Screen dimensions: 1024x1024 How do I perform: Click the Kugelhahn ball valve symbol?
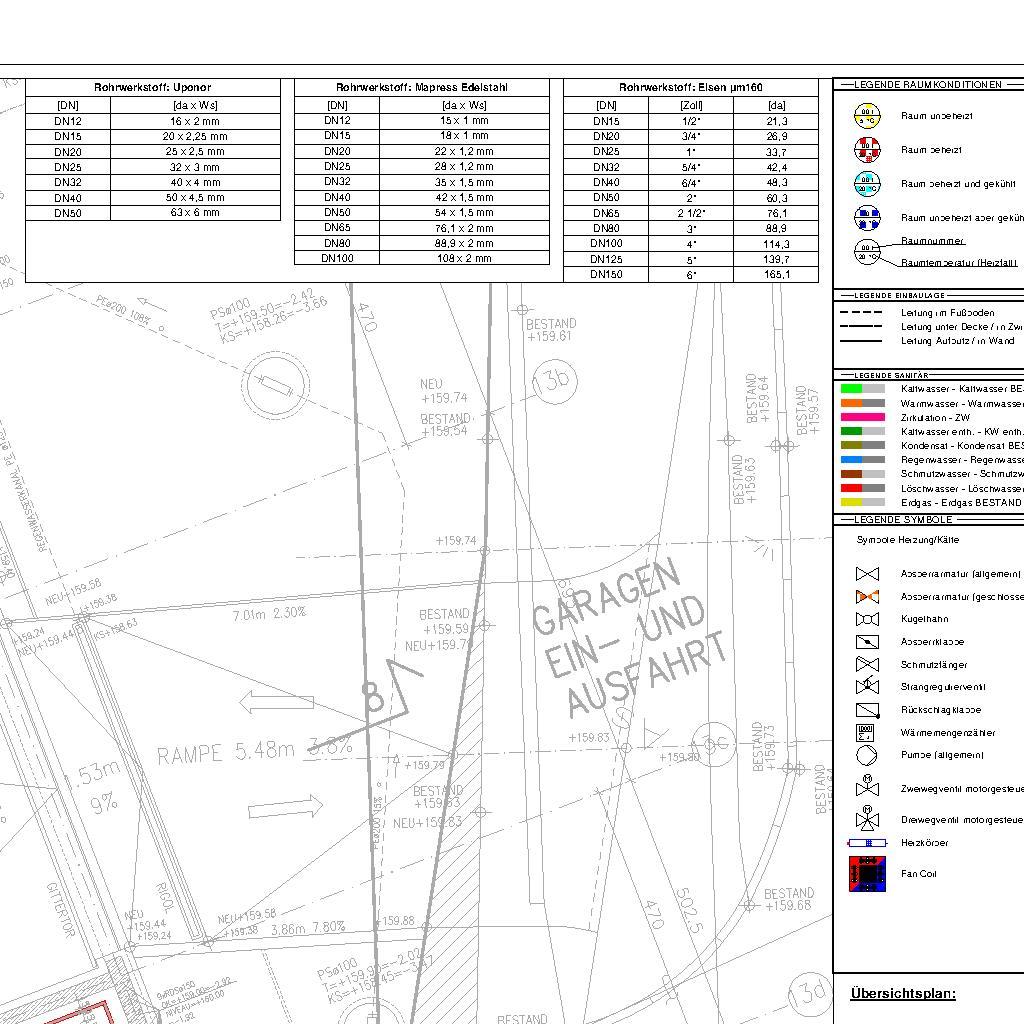click(866, 620)
